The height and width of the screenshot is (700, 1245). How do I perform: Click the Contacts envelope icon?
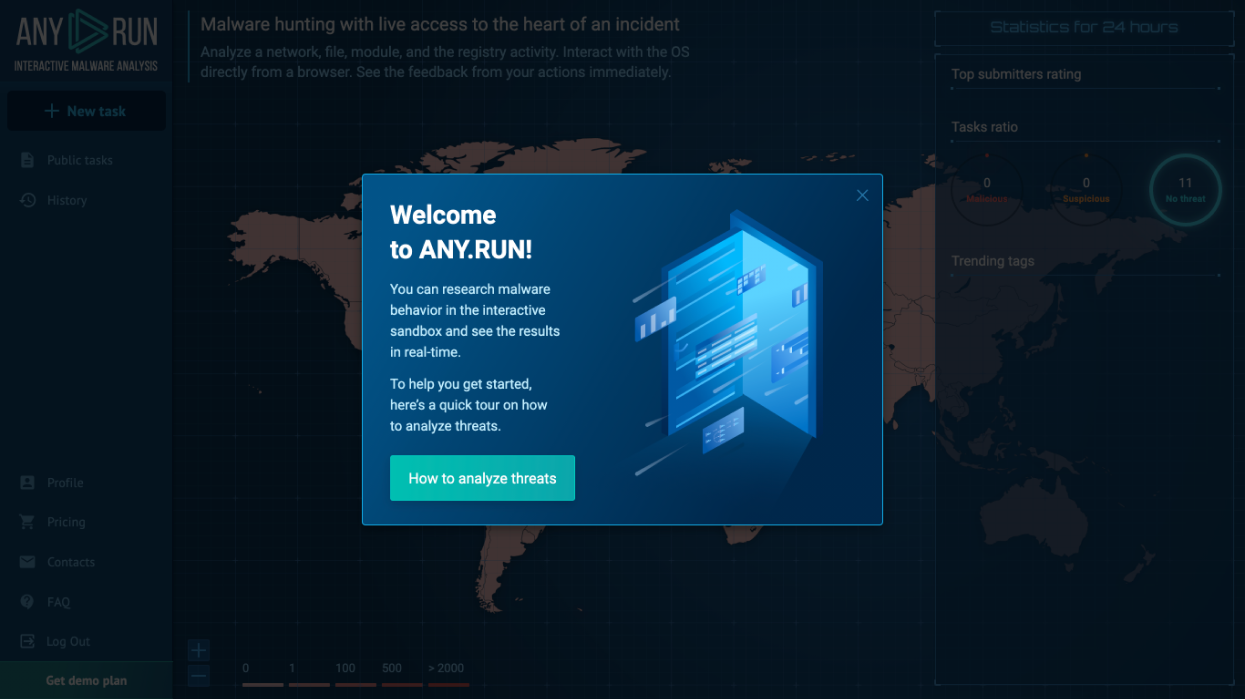click(28, 562)
